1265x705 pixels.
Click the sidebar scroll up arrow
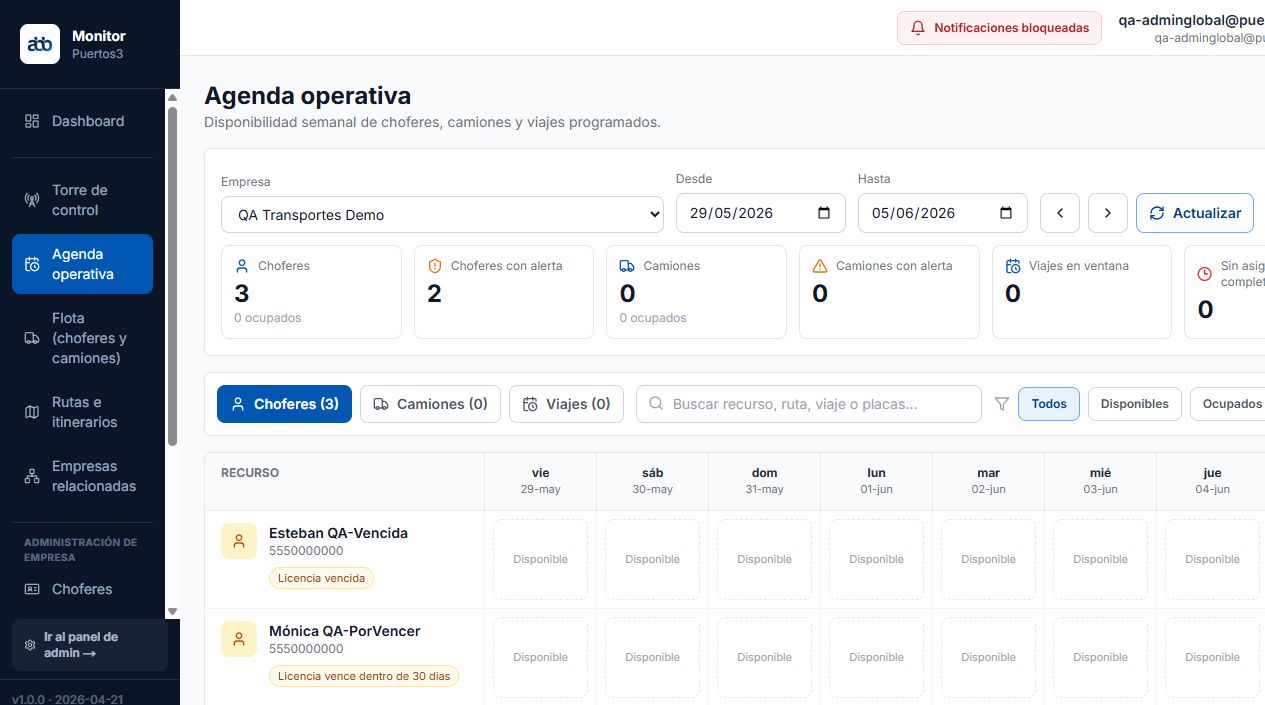172,98
